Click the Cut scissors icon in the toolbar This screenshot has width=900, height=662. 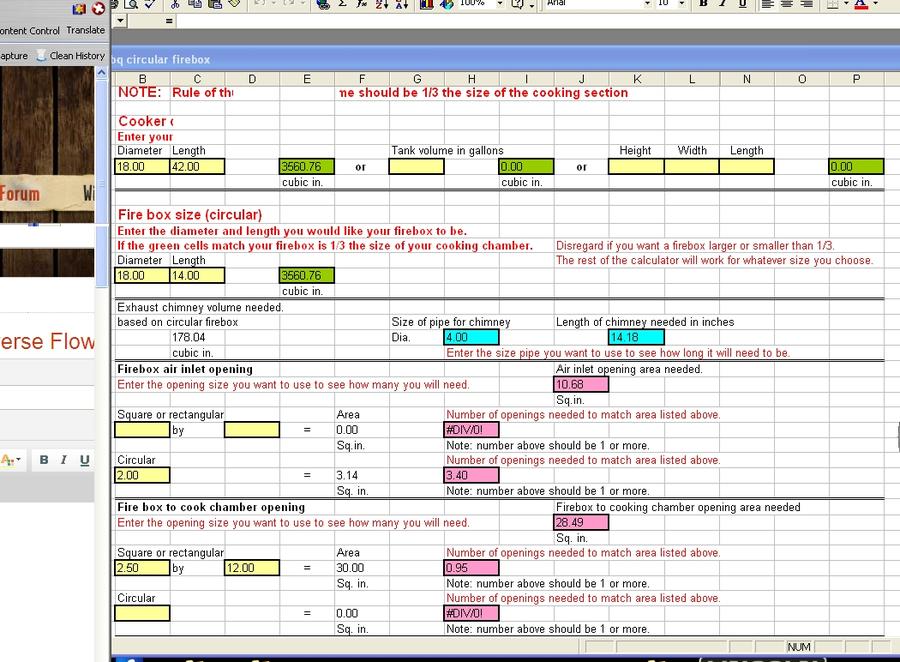[173, 4]
